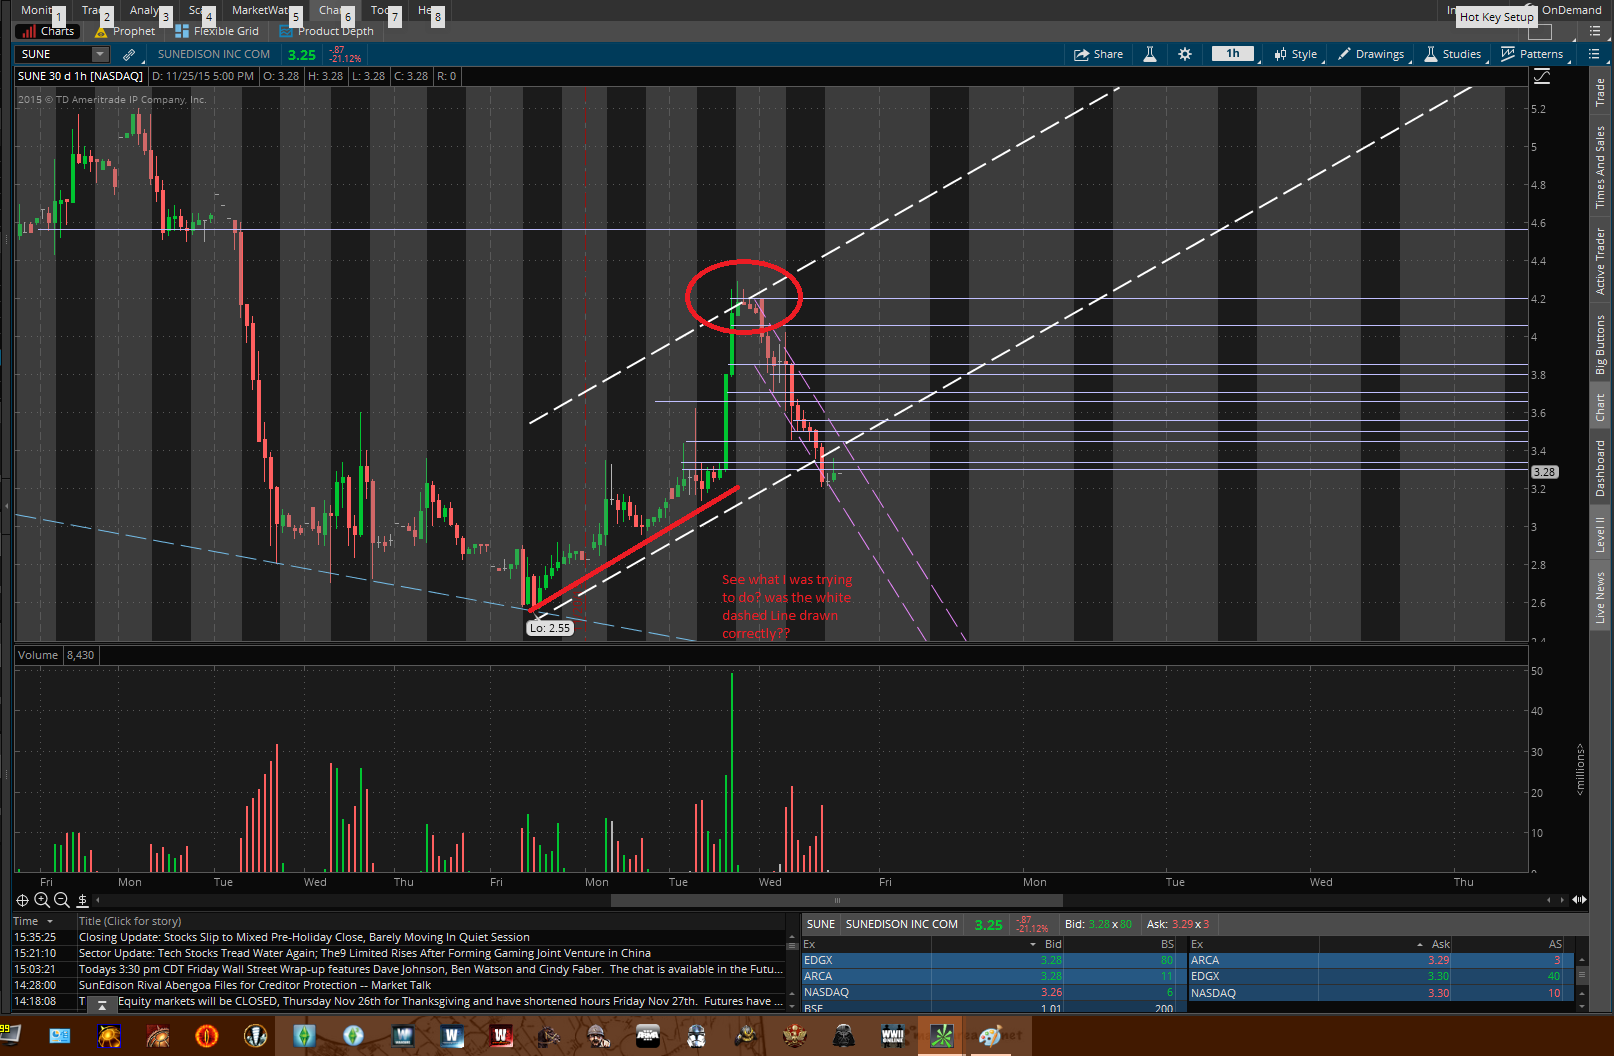Open the WWII Online taskbar icon

tap(893, 1036)
